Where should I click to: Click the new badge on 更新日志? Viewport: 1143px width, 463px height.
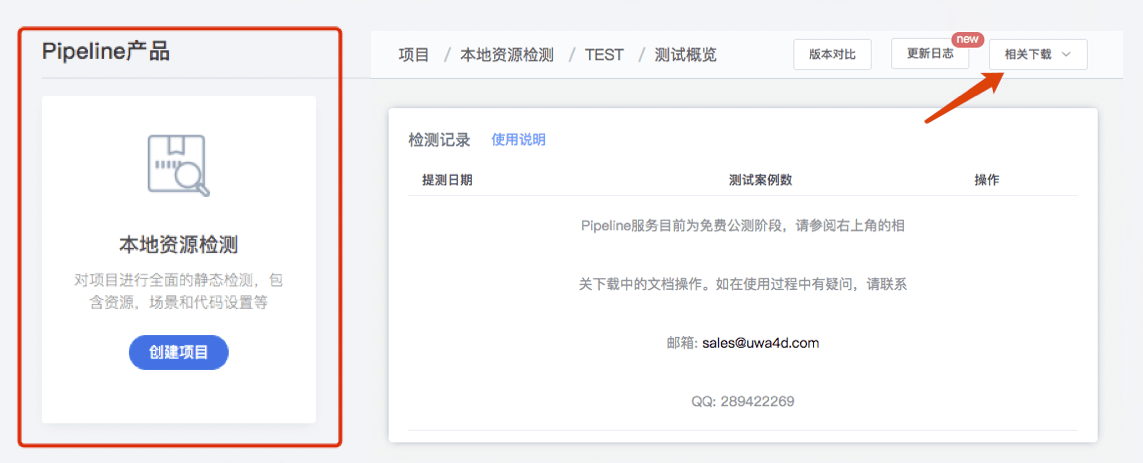pos(967,39)
